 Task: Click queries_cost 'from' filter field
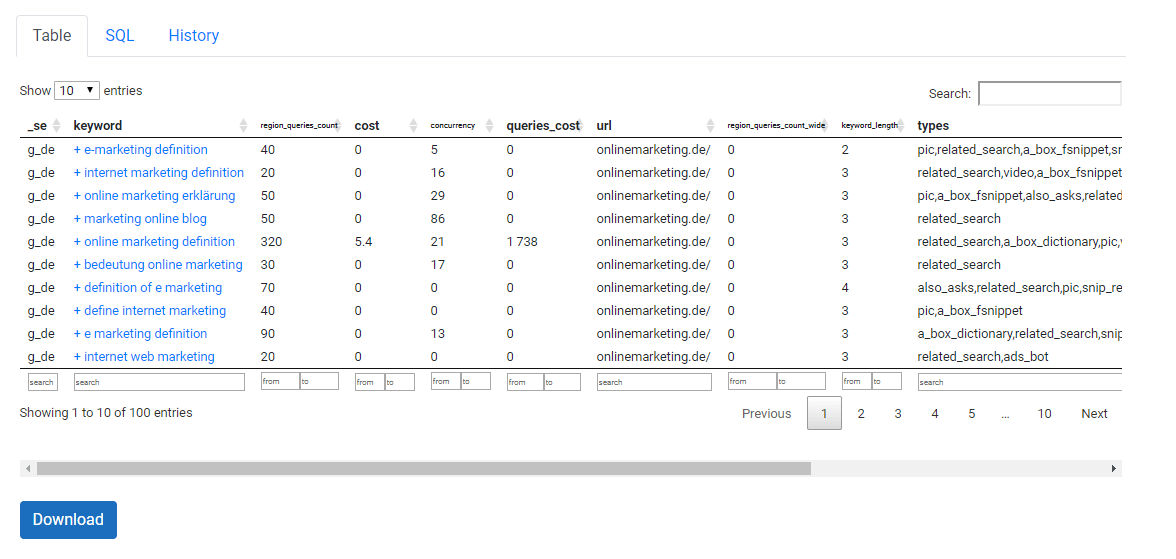[x=525, y=382]
